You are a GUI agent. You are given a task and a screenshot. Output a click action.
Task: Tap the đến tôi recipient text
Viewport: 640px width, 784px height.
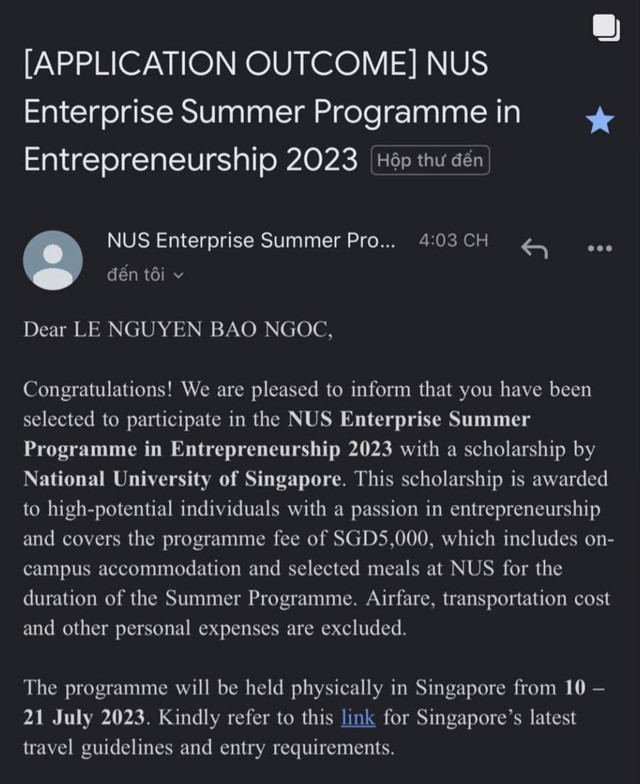[136, 274]
